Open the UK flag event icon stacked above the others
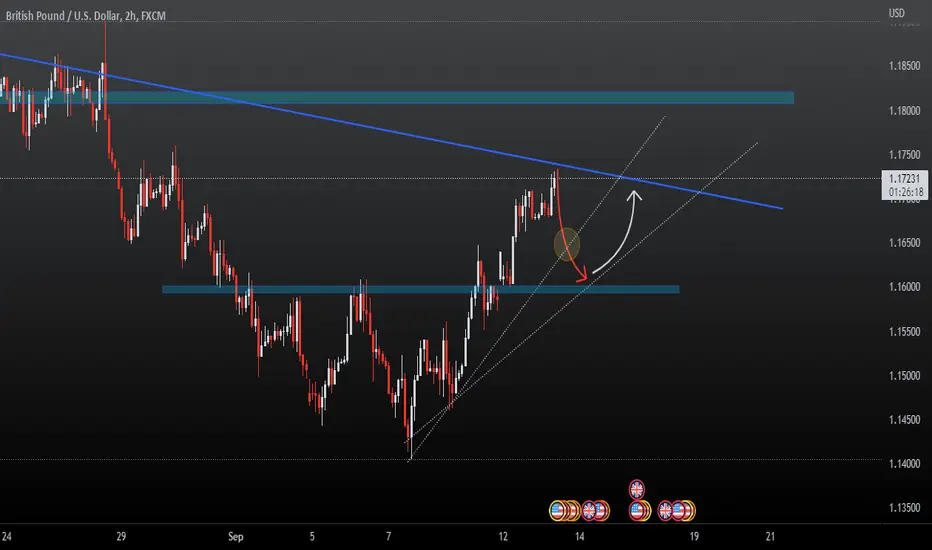Image resolution: width=932 pixels, height=550 pixels. tap(637, 489)
